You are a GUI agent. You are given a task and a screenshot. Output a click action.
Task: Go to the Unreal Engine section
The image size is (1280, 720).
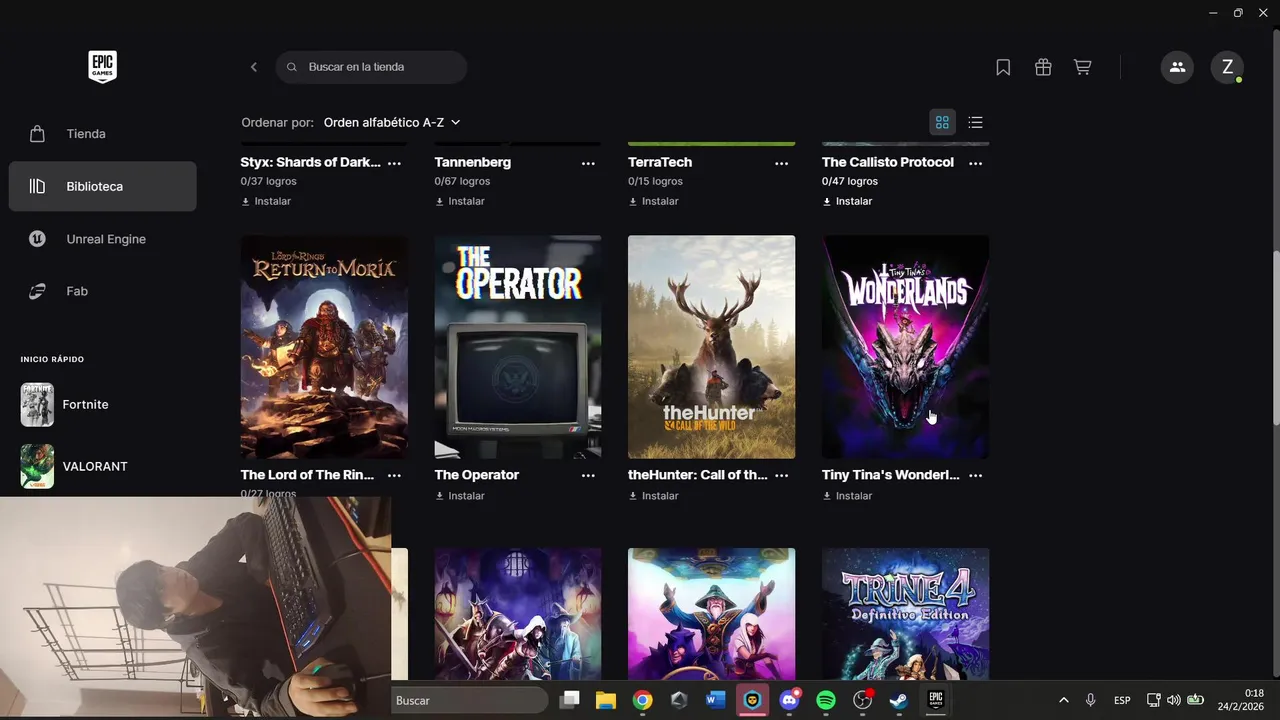(x=102, y=239)
